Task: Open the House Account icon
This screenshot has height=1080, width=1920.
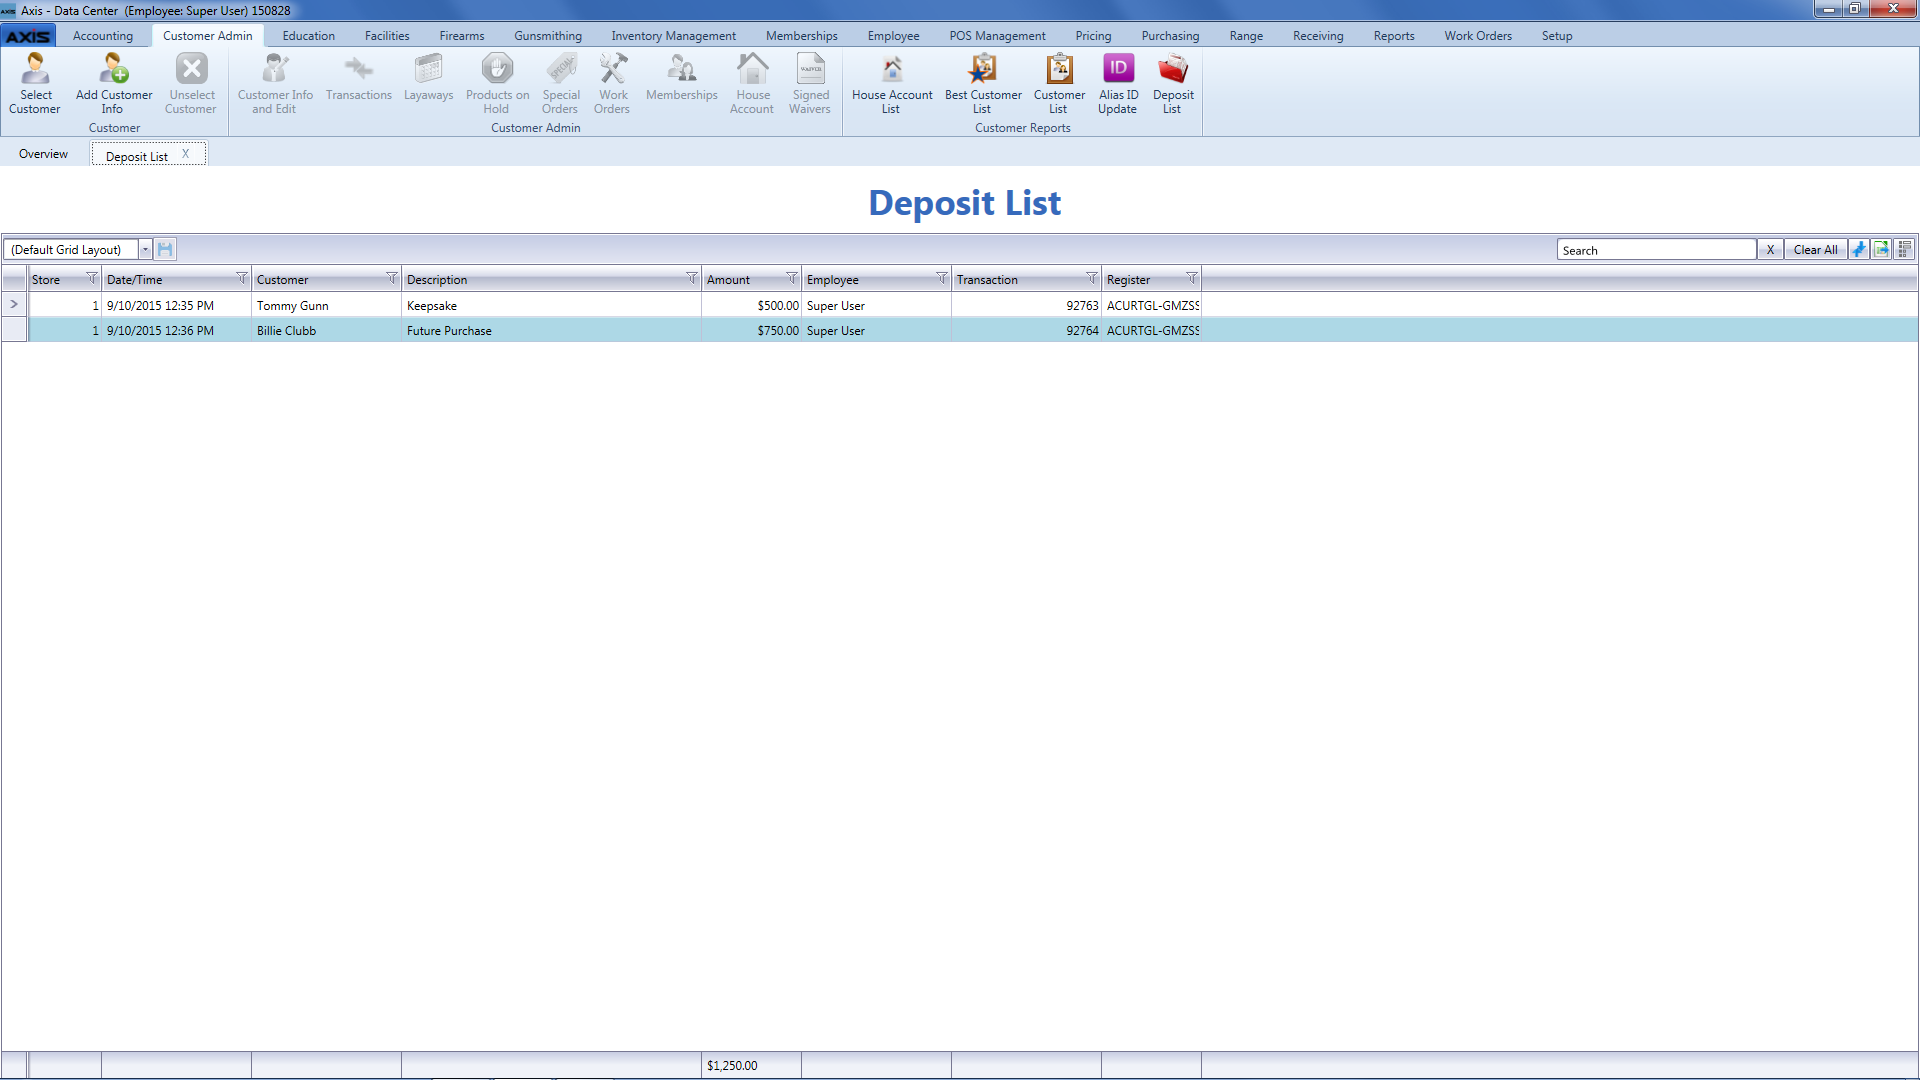Action: point(752,84)
